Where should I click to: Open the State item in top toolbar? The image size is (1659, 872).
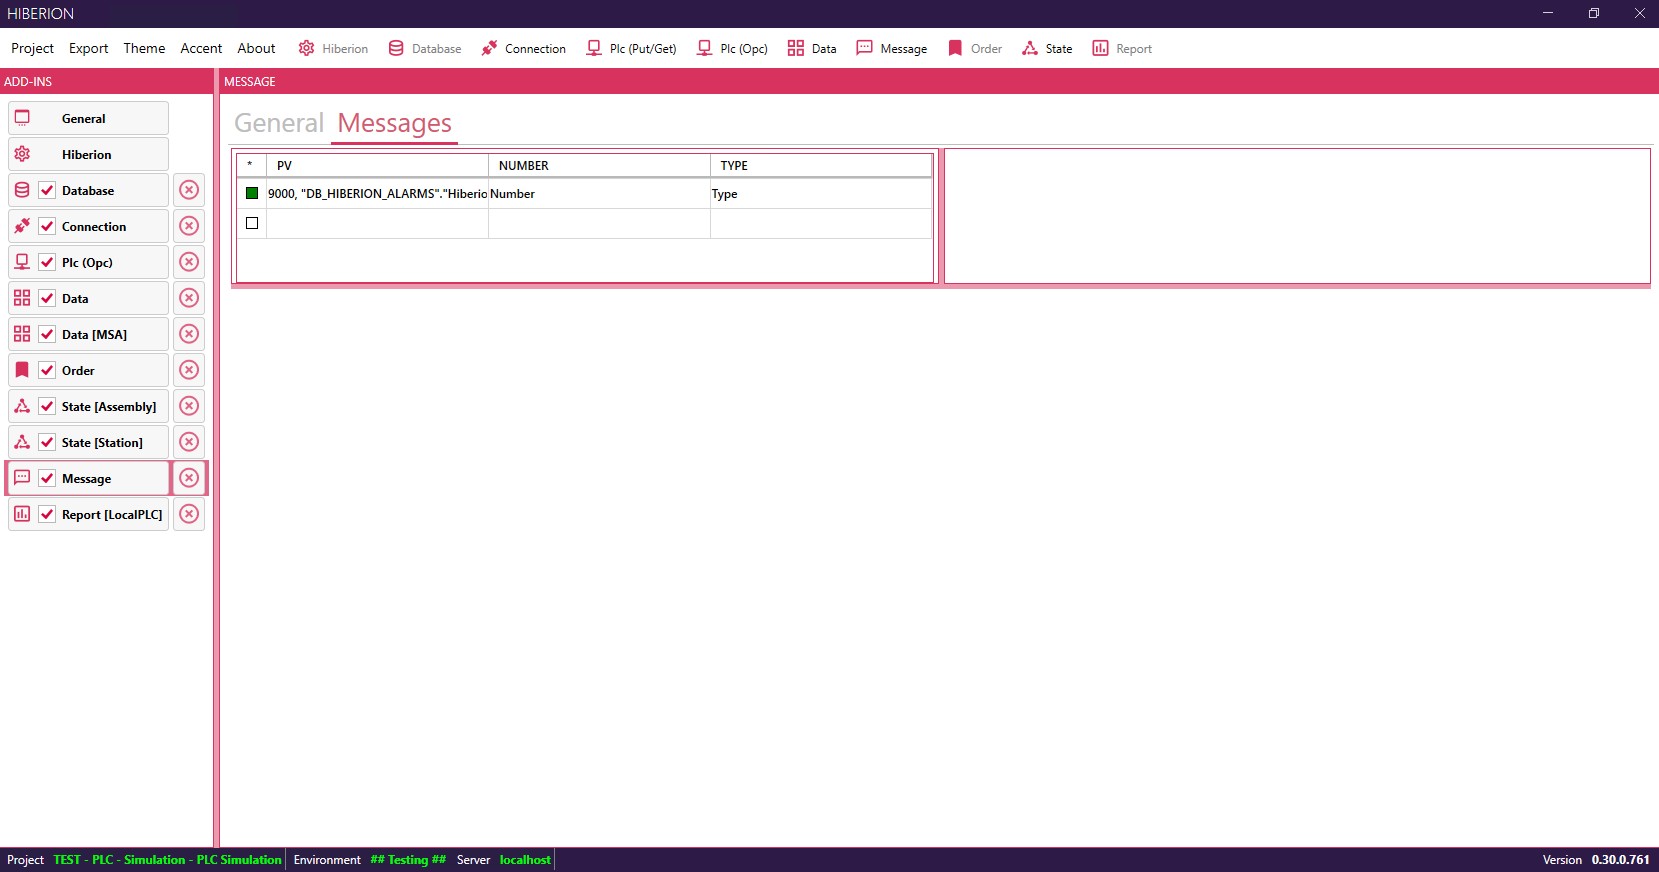click(1047, 48)
